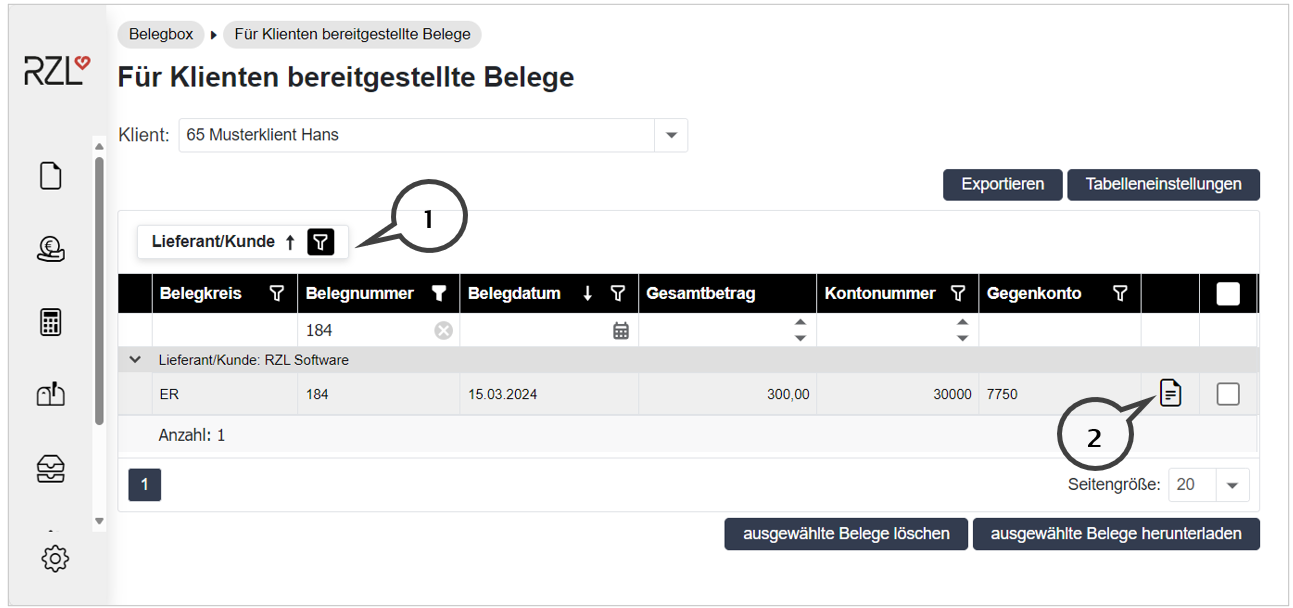Open the settings gear icon
Viewport: 1293px width, 608px height.
click(x=54, y=558)
